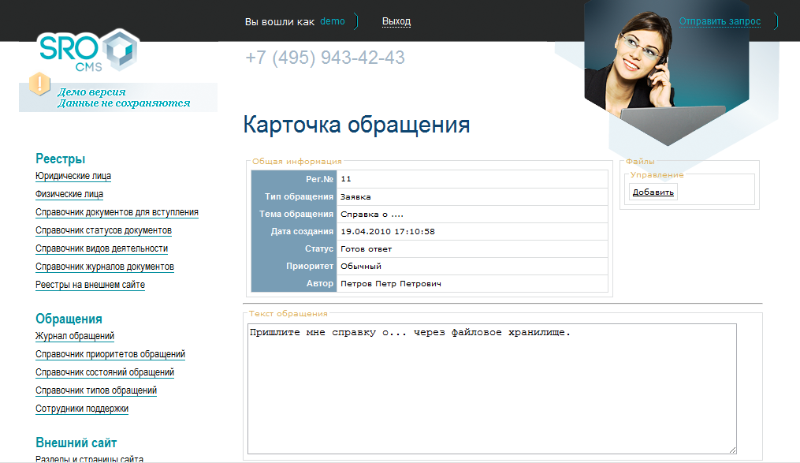Select Справочник журналов документов
Image resolution: width=800 pixels, height=463 pixels.
click(x=104, y=267)
